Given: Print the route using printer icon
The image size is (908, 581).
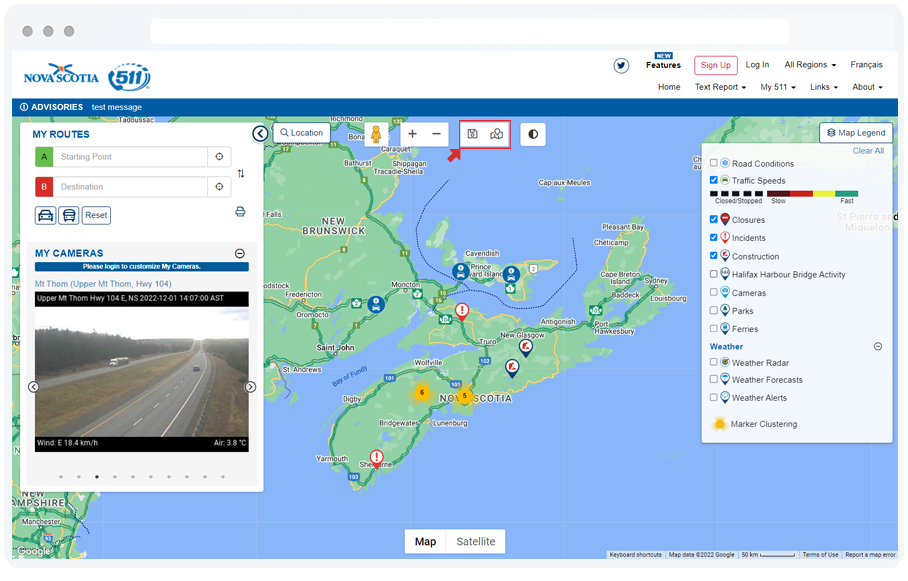Looking at the screenshot, I should pos(240,212).
